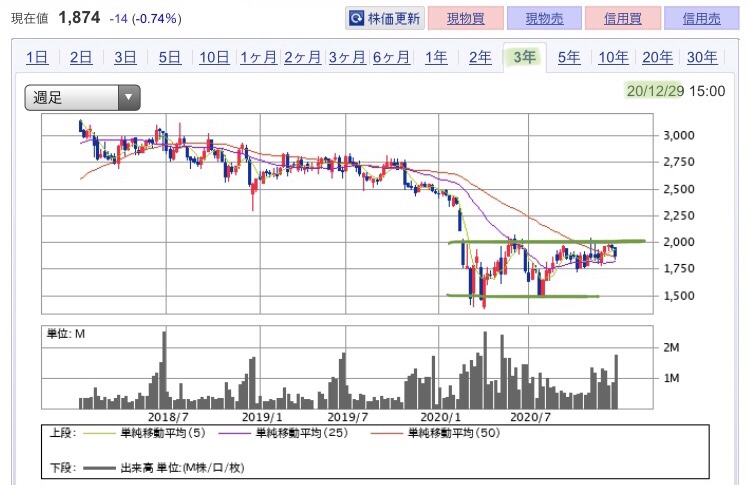Click the 2020/1 date marker on chart

tap(439, 417)
